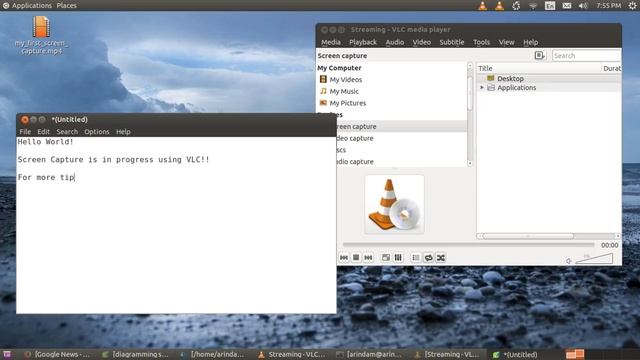The image size is (640, 360).
Task: Open Help menu in text editor
Action: coord(123,131)
